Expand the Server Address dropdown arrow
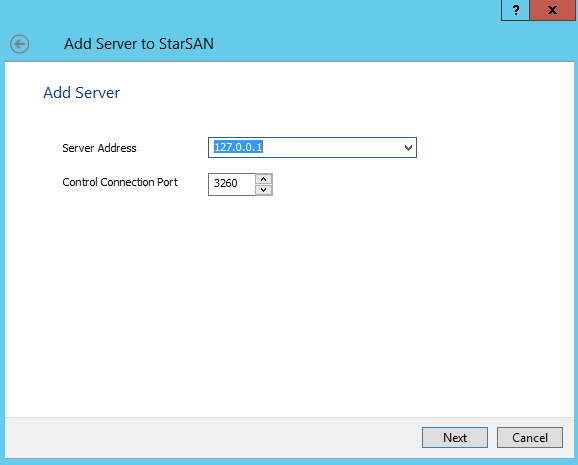The width and height of the screenshot is (578, 465). click(x=408, y=148)
